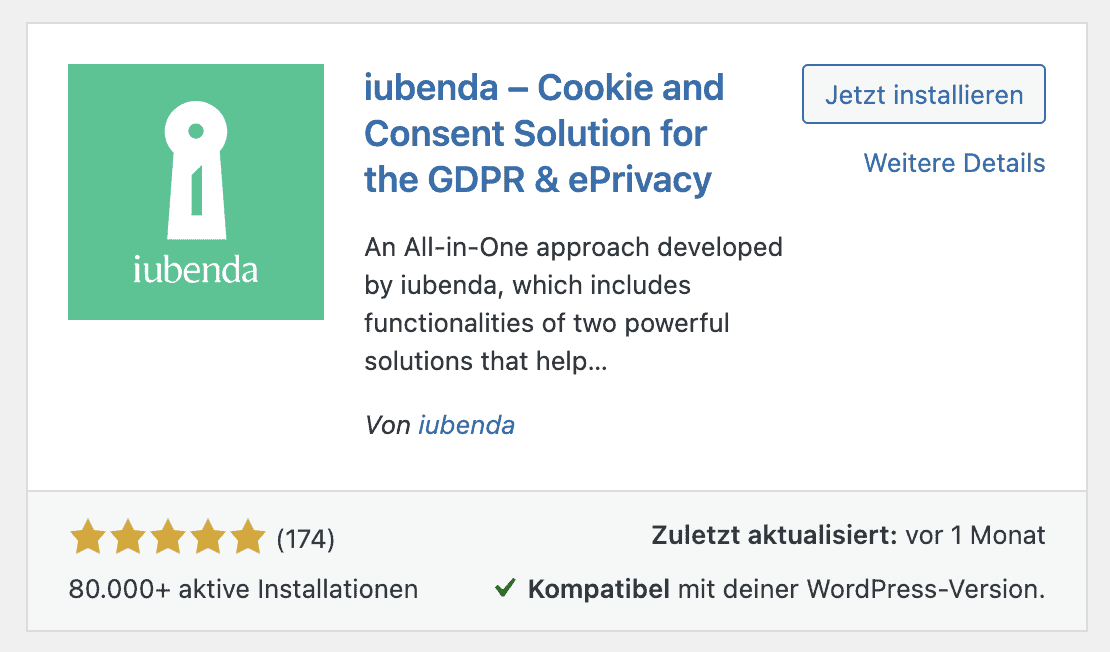Click the 80.000+ aktive Installationen text
The height and width of the screenshot is (652, 1110).
pyautogui.click(x=244, y=589)
